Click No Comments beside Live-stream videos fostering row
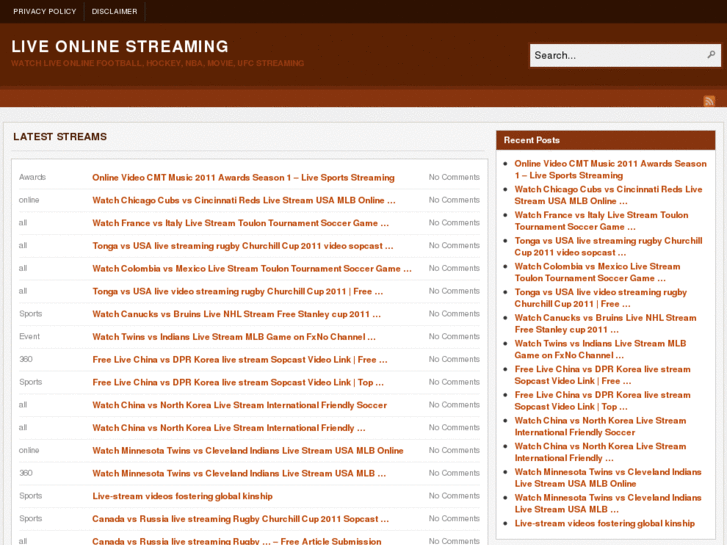Viewport: 727px width, 545px height. coord(454,495)
